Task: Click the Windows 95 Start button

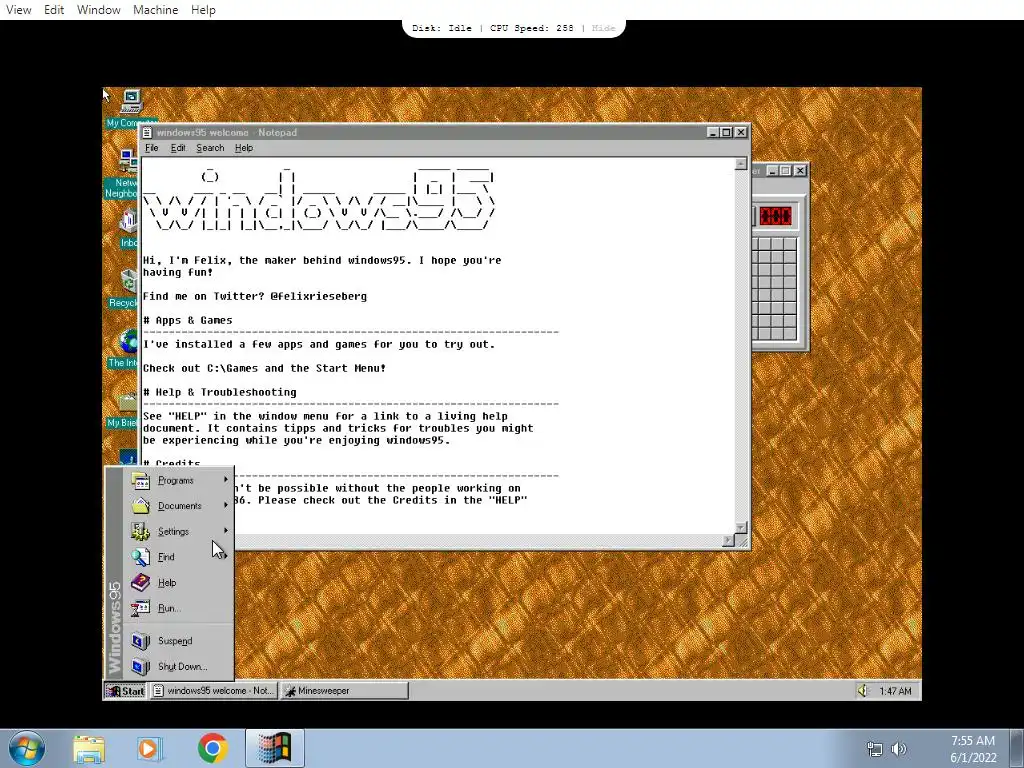Action: (125, 691)
